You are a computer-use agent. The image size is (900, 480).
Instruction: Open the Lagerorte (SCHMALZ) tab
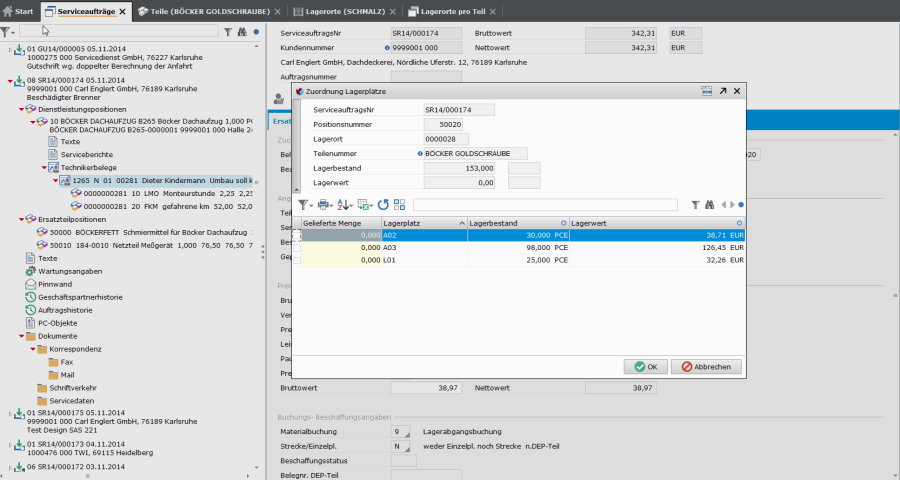coord(340,11)
